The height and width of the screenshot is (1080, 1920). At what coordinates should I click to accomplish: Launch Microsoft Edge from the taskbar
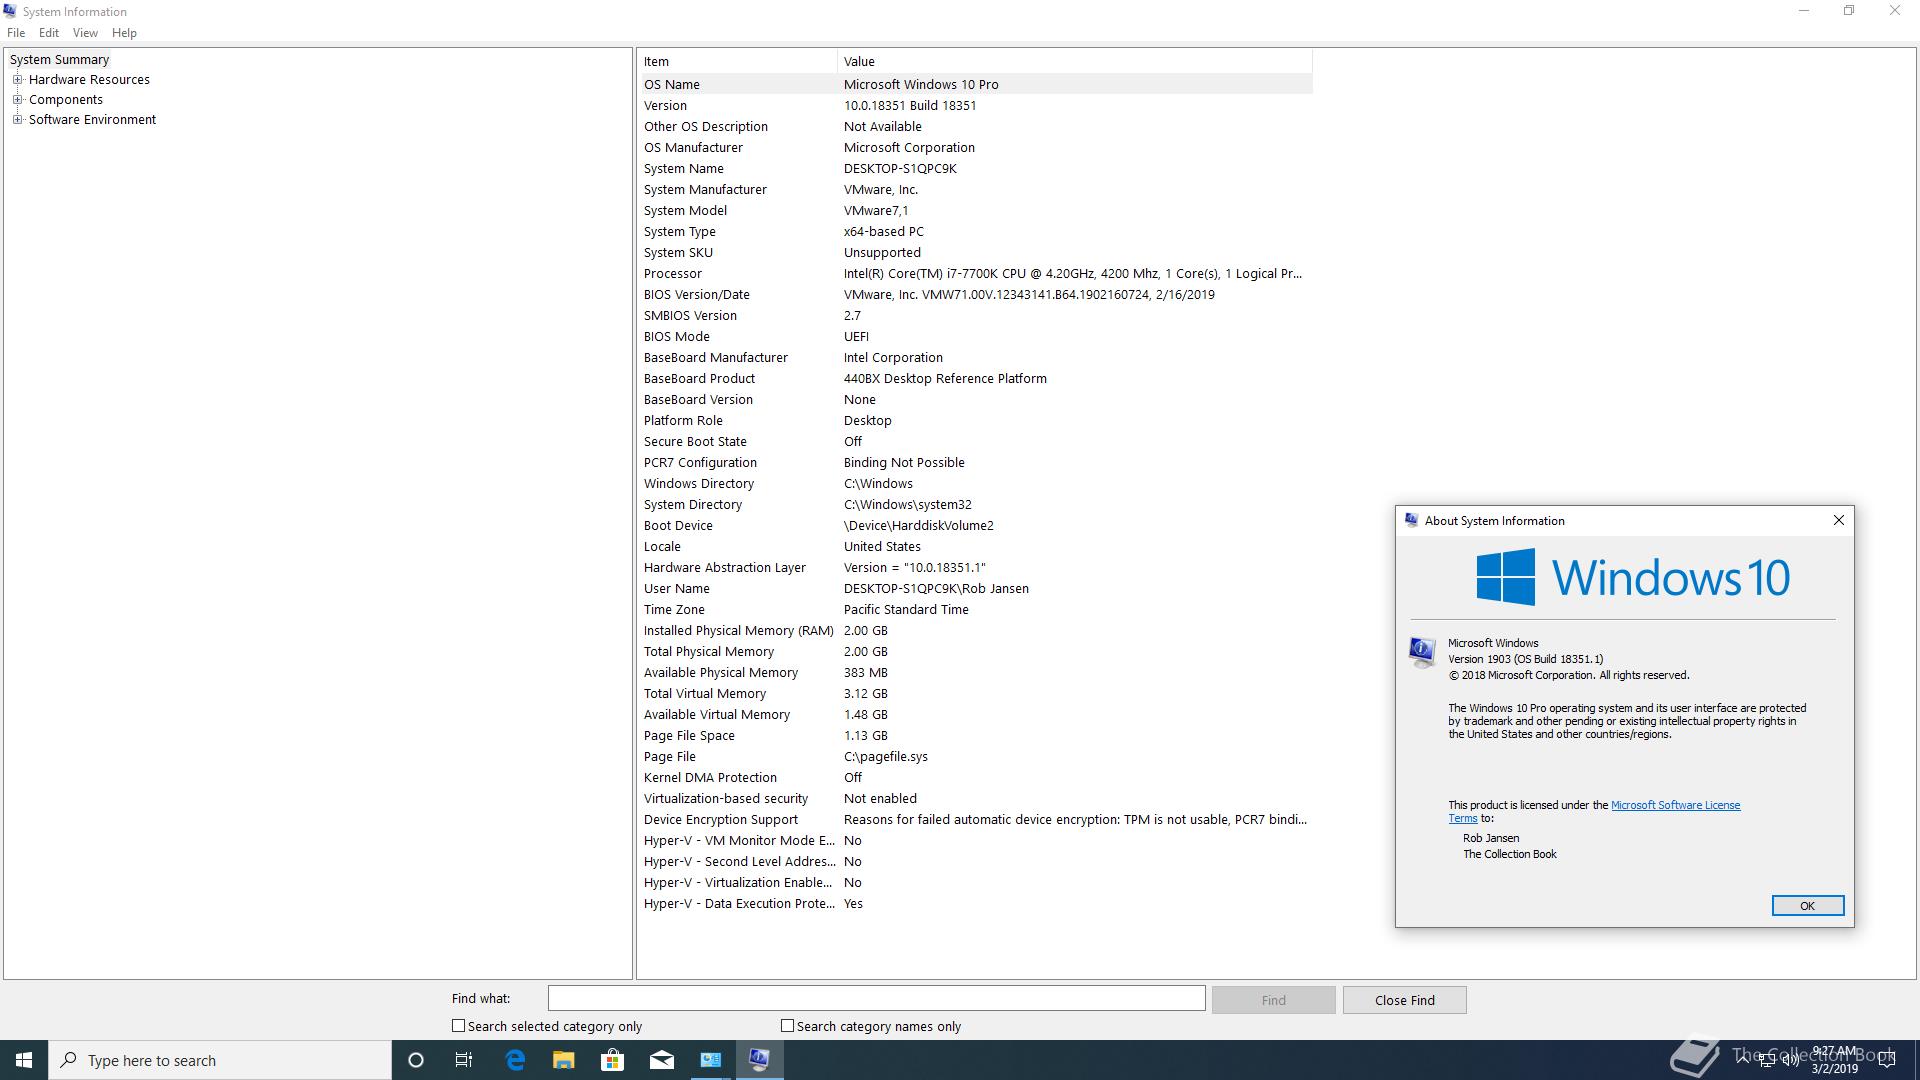tap(515, 1060)
